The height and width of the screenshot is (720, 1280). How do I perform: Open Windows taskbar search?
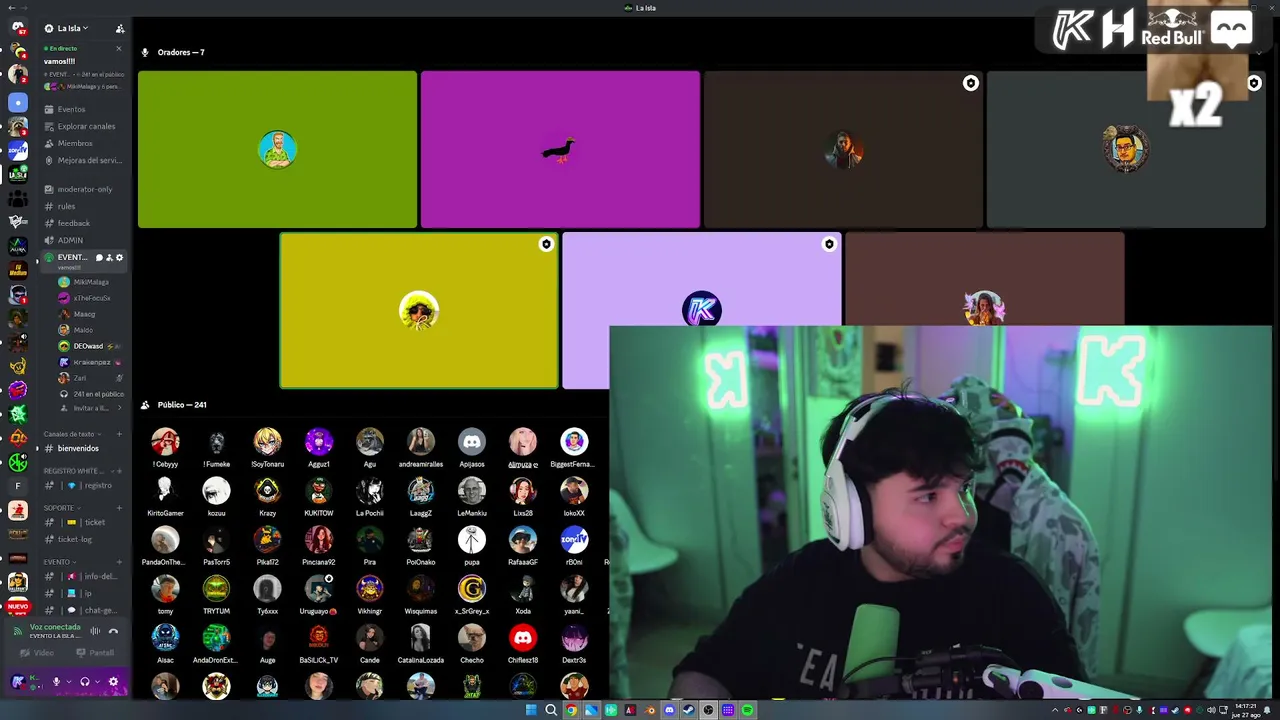tap(551, 710)
